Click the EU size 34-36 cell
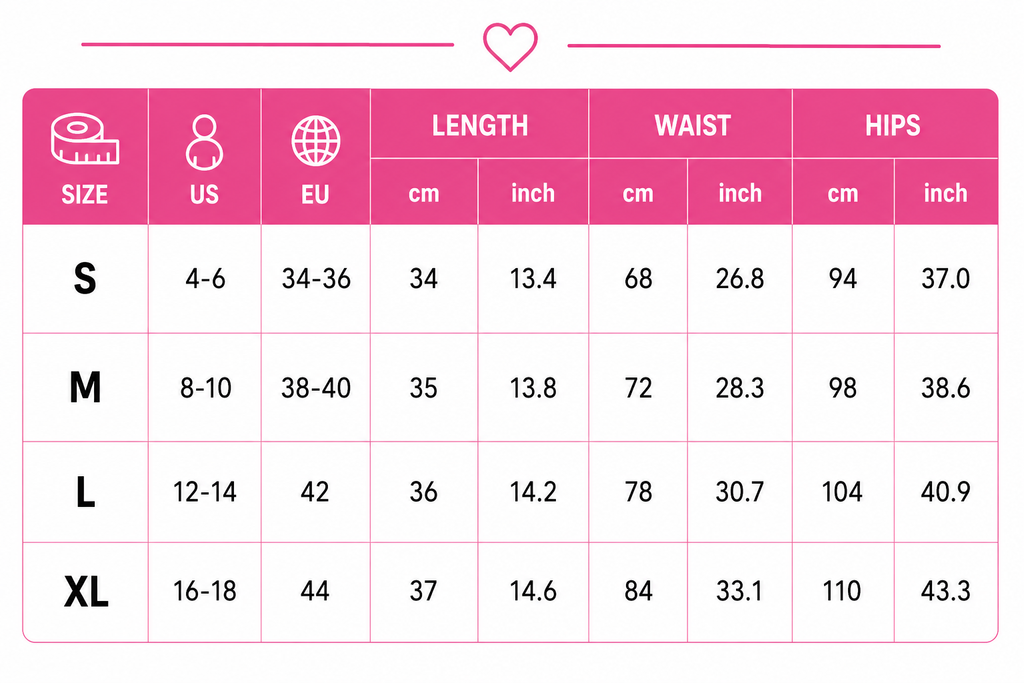 click(316, 279)
